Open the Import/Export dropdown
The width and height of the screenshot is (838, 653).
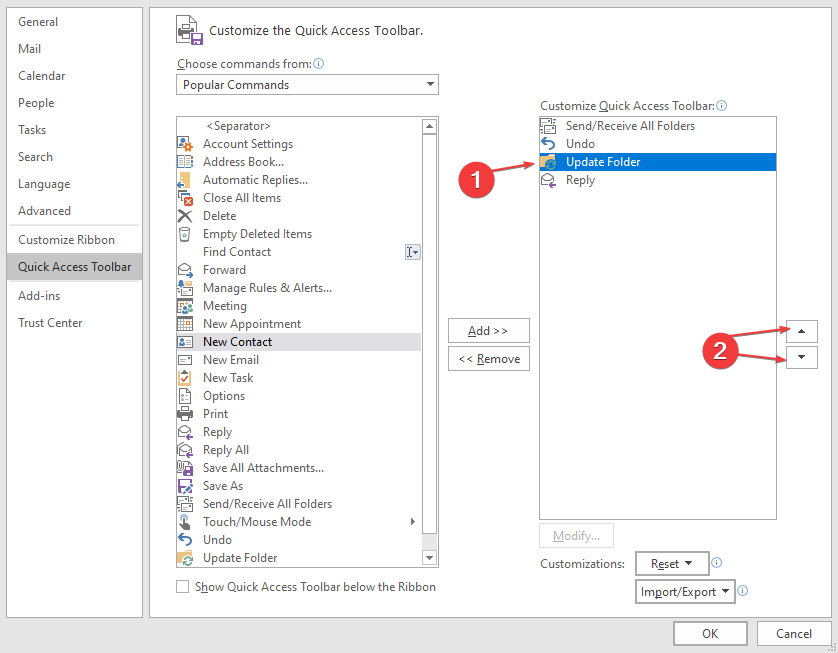(x=685, y=592)
